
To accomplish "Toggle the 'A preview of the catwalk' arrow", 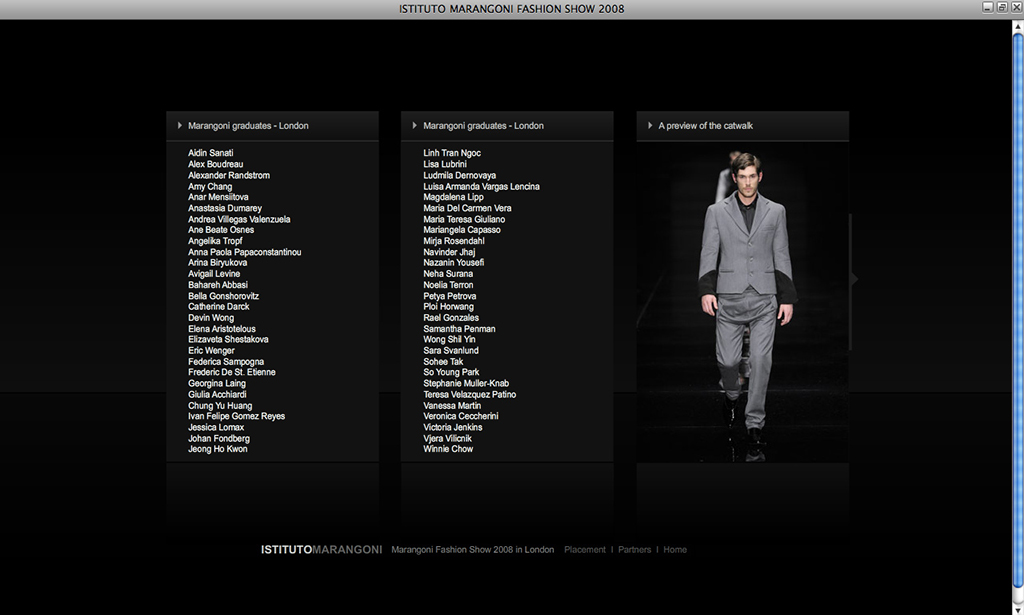I will click(650, 125).
